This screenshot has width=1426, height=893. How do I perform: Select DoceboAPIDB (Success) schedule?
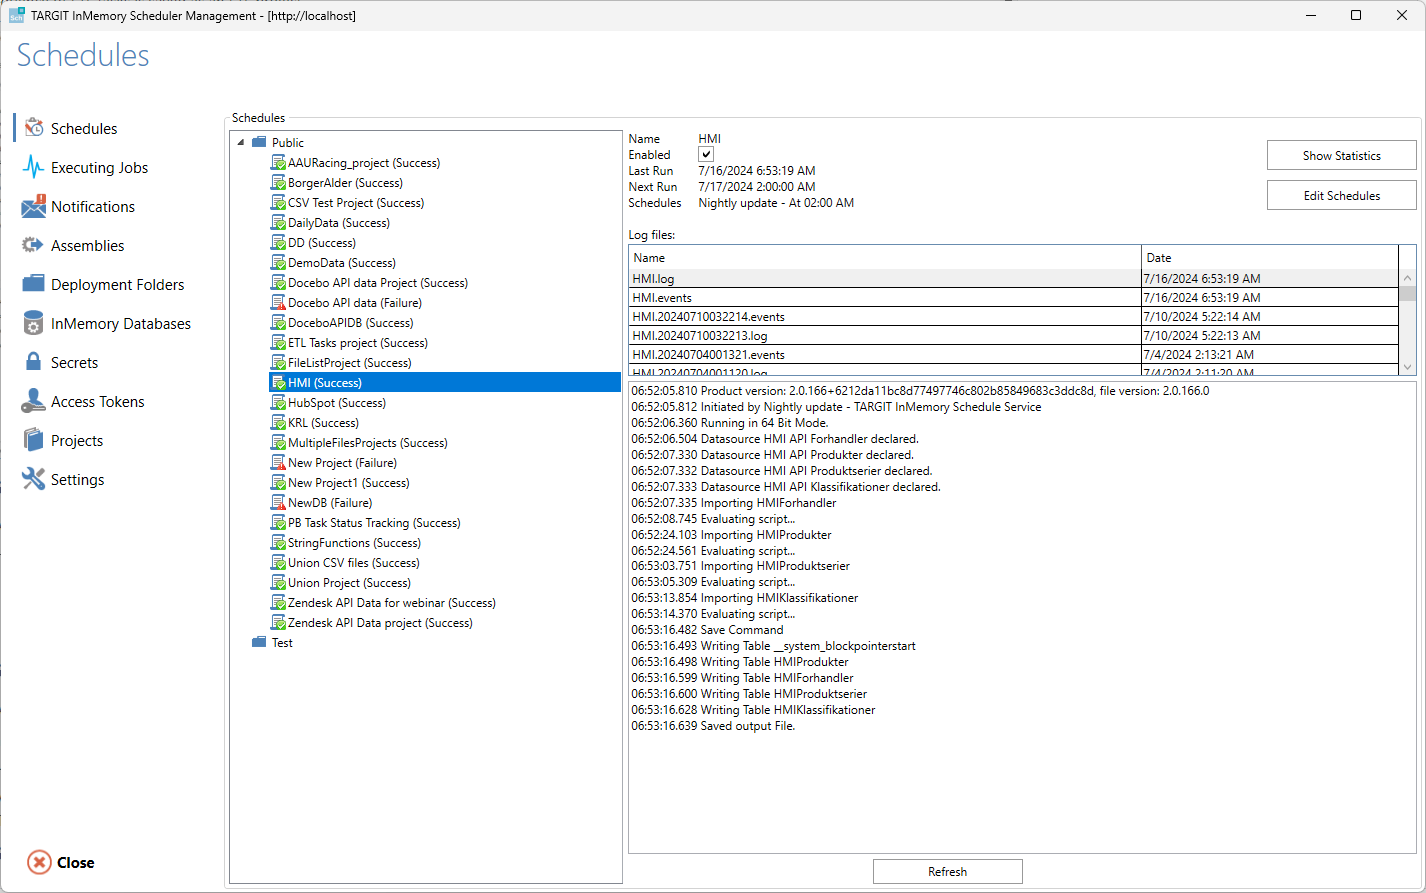click(x=351, y=323)
